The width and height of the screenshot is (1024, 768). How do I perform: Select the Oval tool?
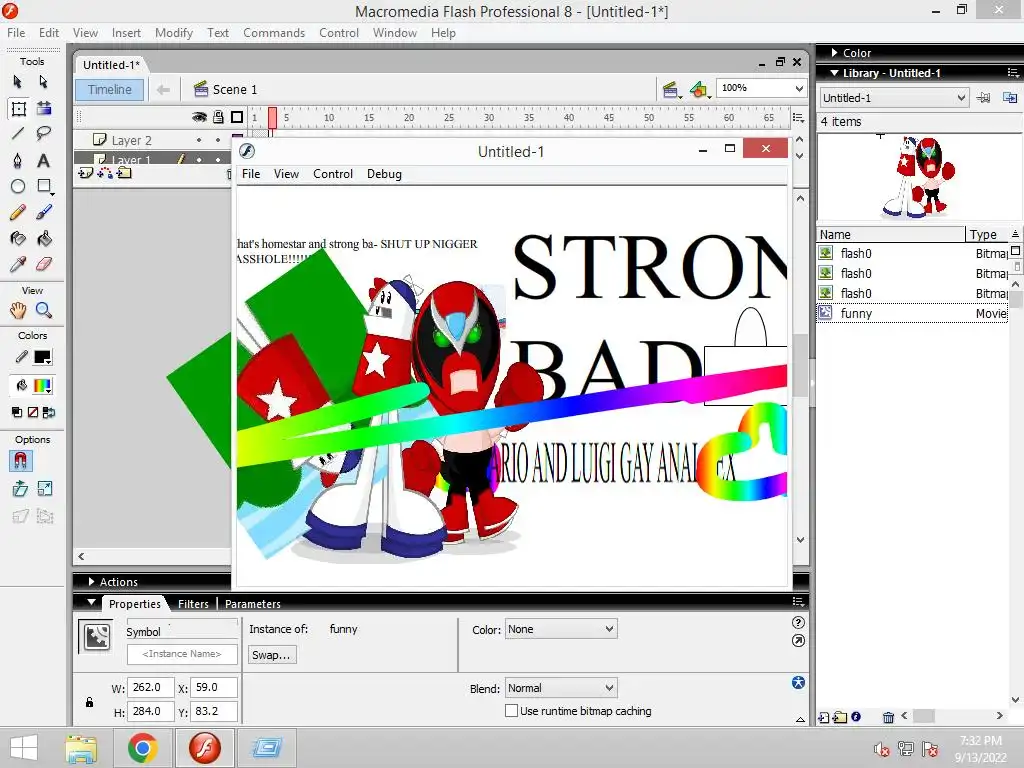(18, 187)
